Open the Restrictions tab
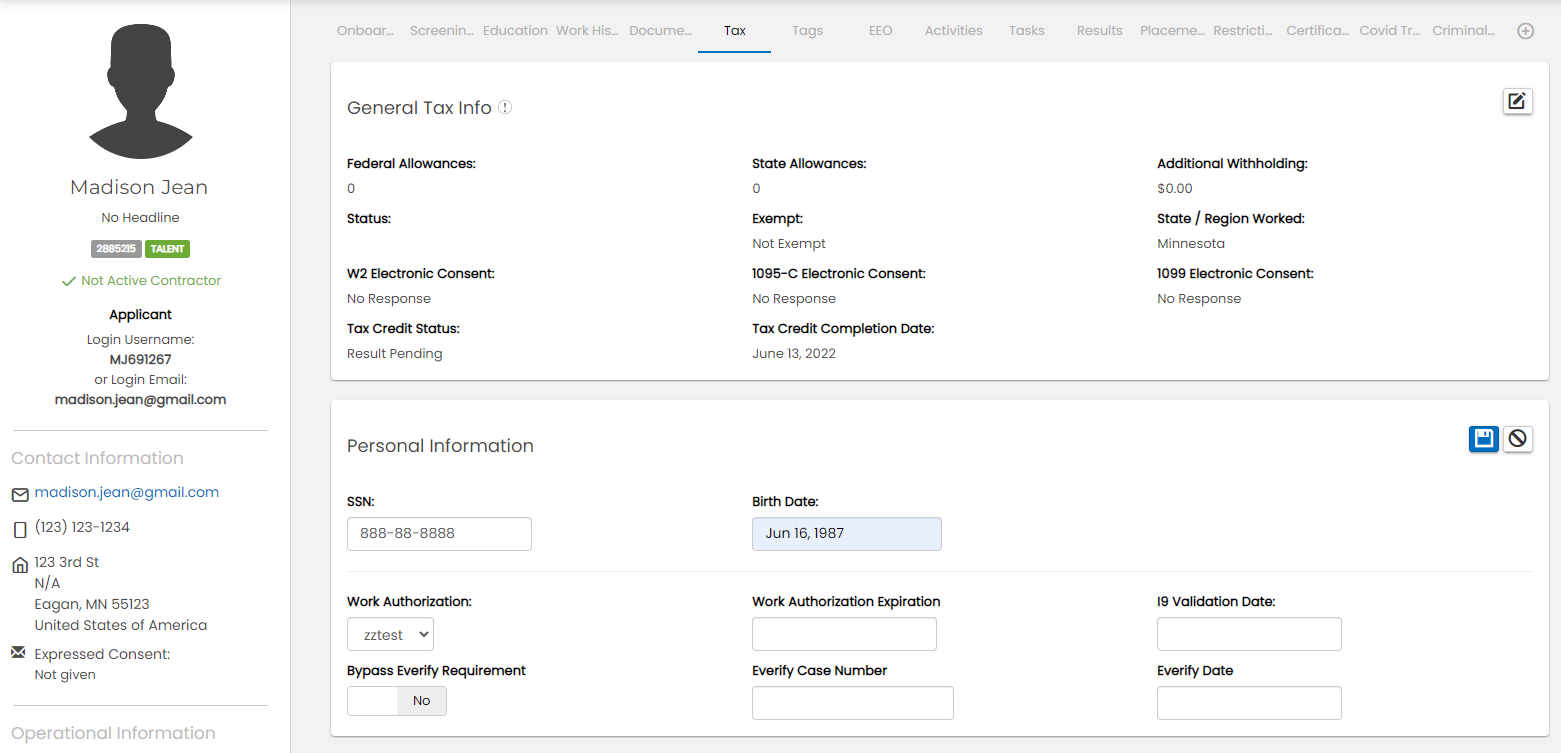1561x753 pixels. coord(1245,31)
